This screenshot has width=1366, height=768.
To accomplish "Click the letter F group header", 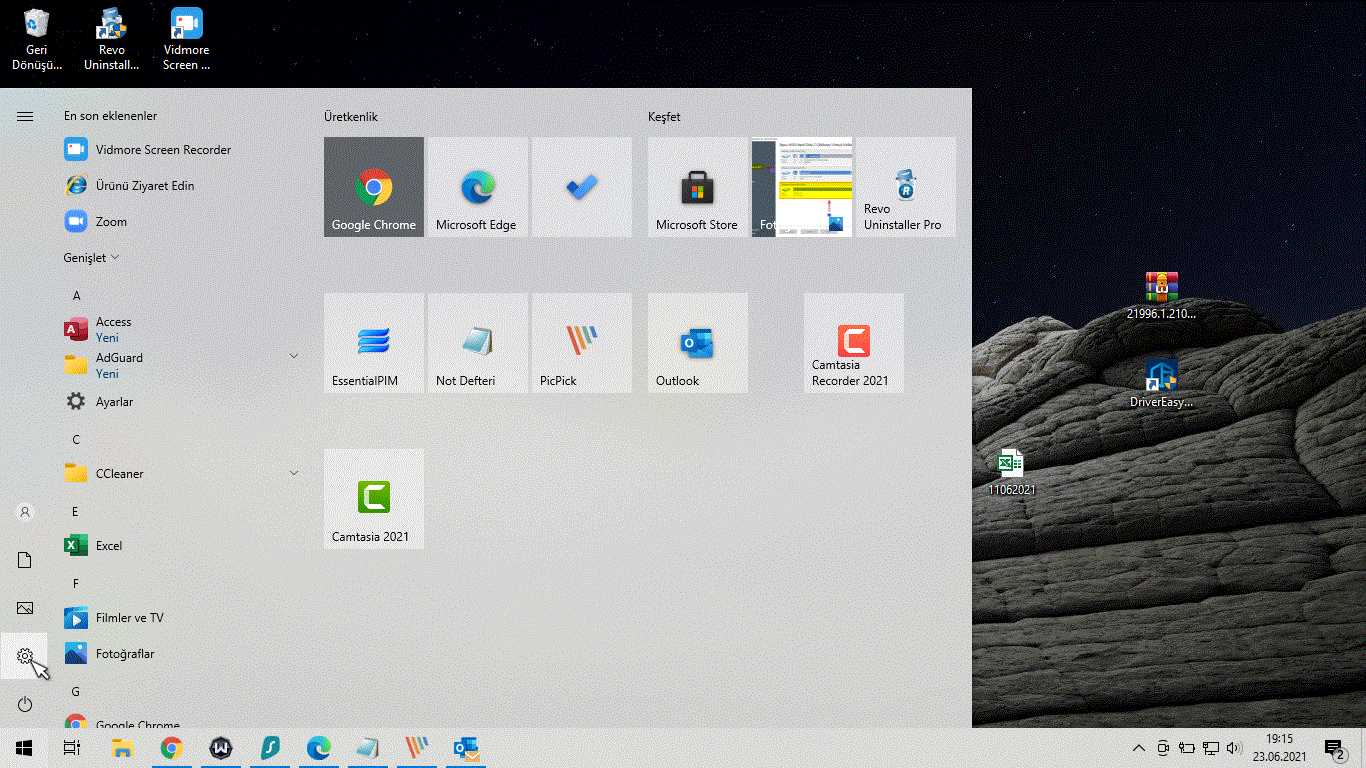I will 75,584.
